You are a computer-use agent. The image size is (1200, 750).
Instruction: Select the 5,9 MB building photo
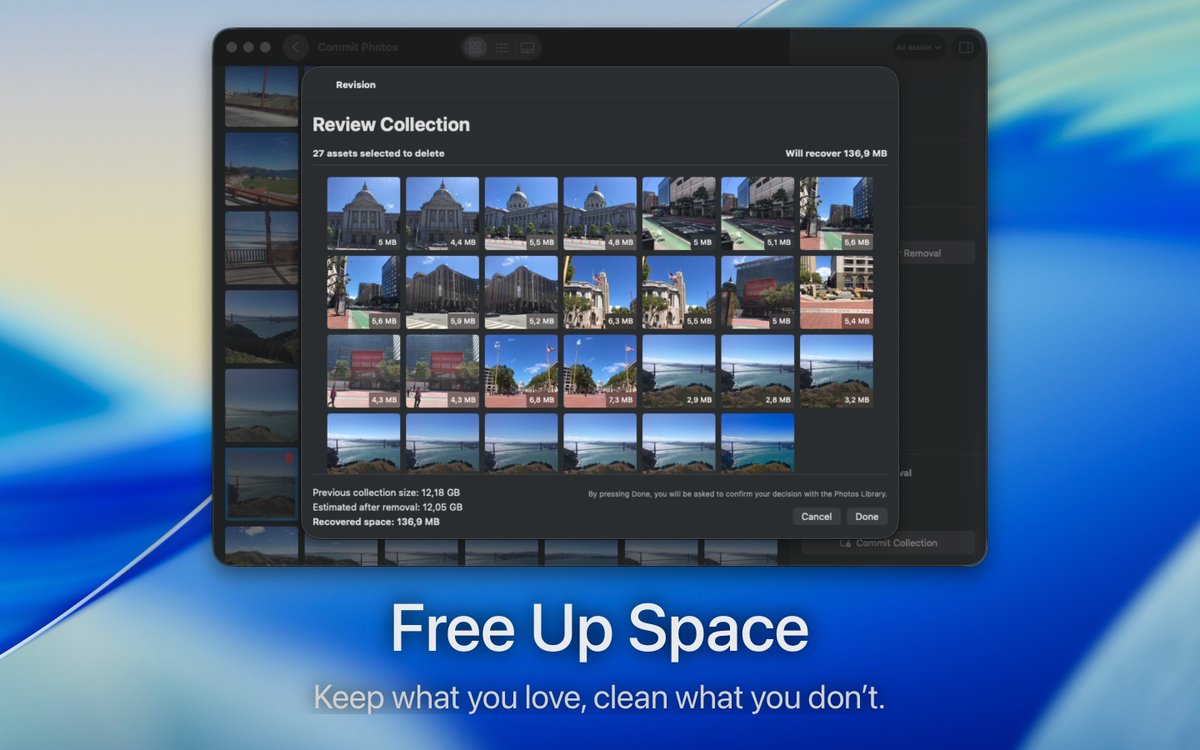[442, 292]
